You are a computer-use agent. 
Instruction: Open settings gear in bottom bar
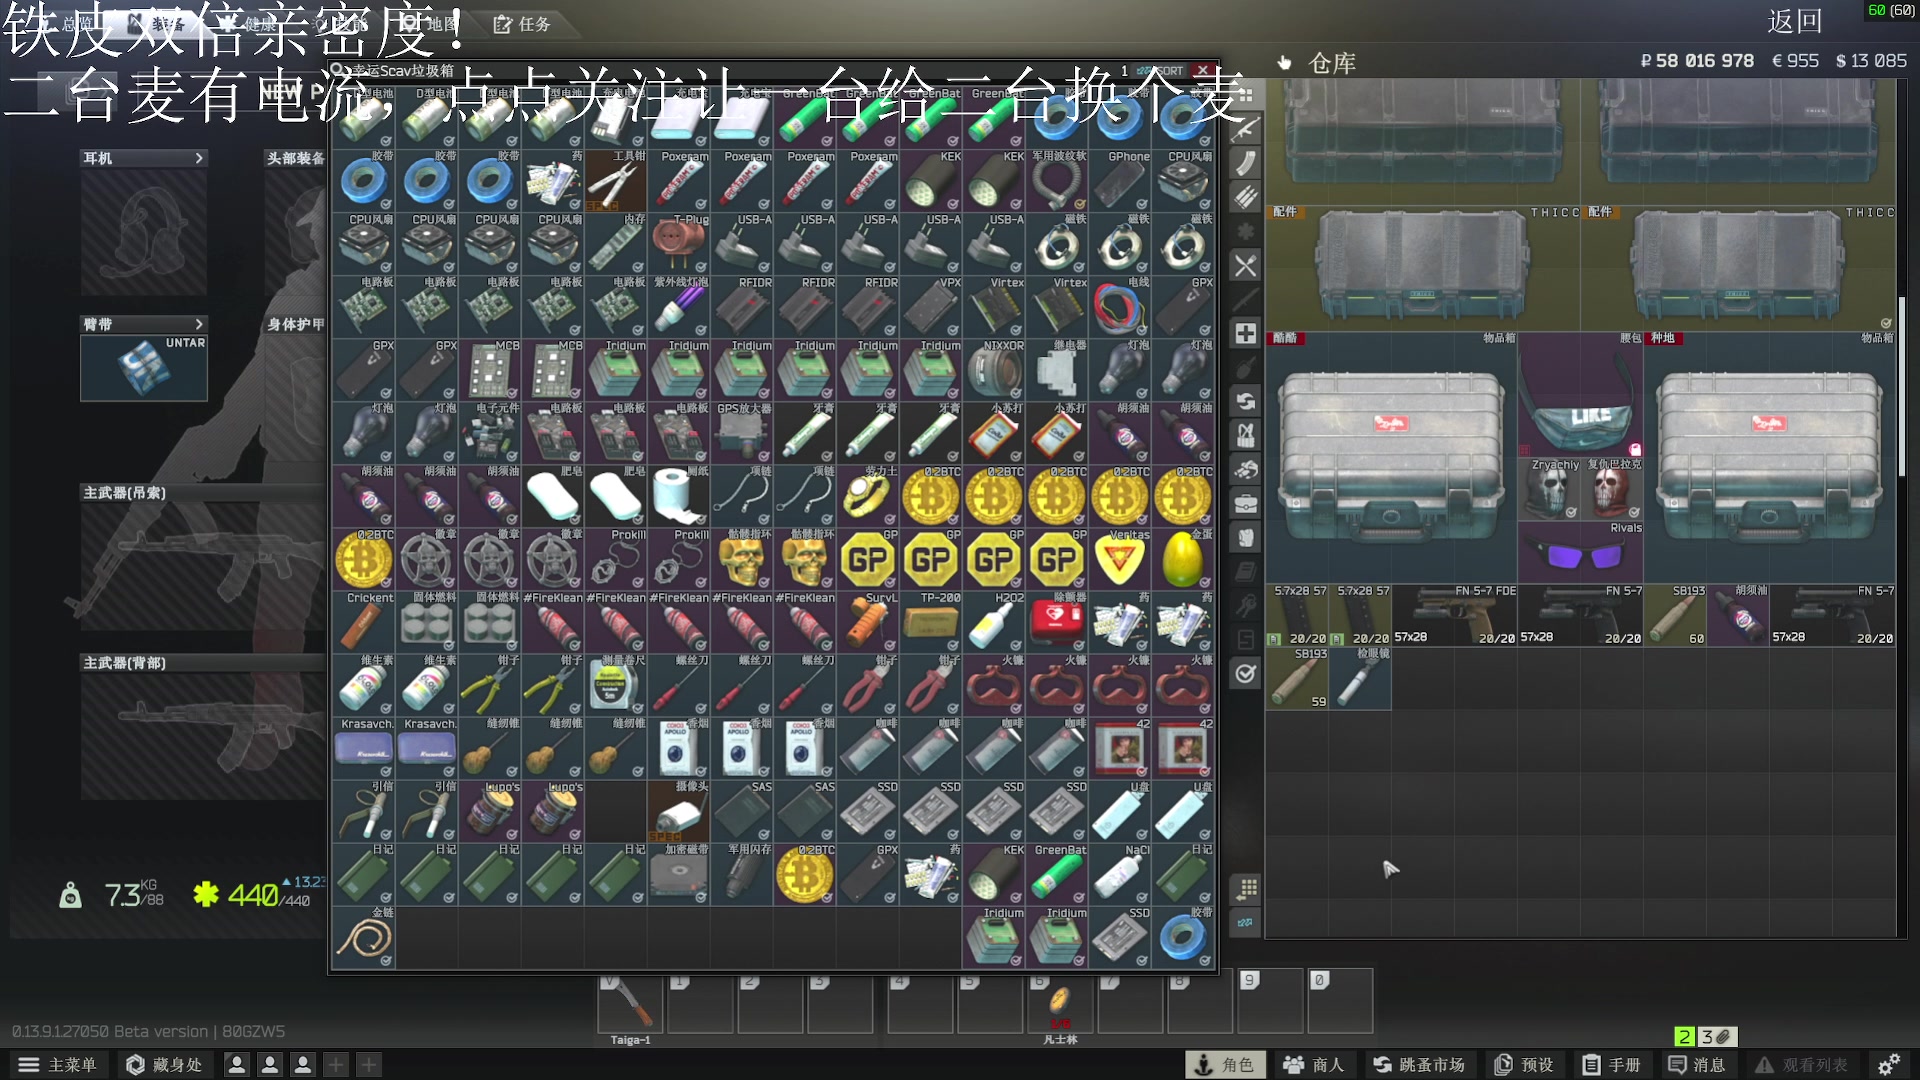click(1888, 1065)
